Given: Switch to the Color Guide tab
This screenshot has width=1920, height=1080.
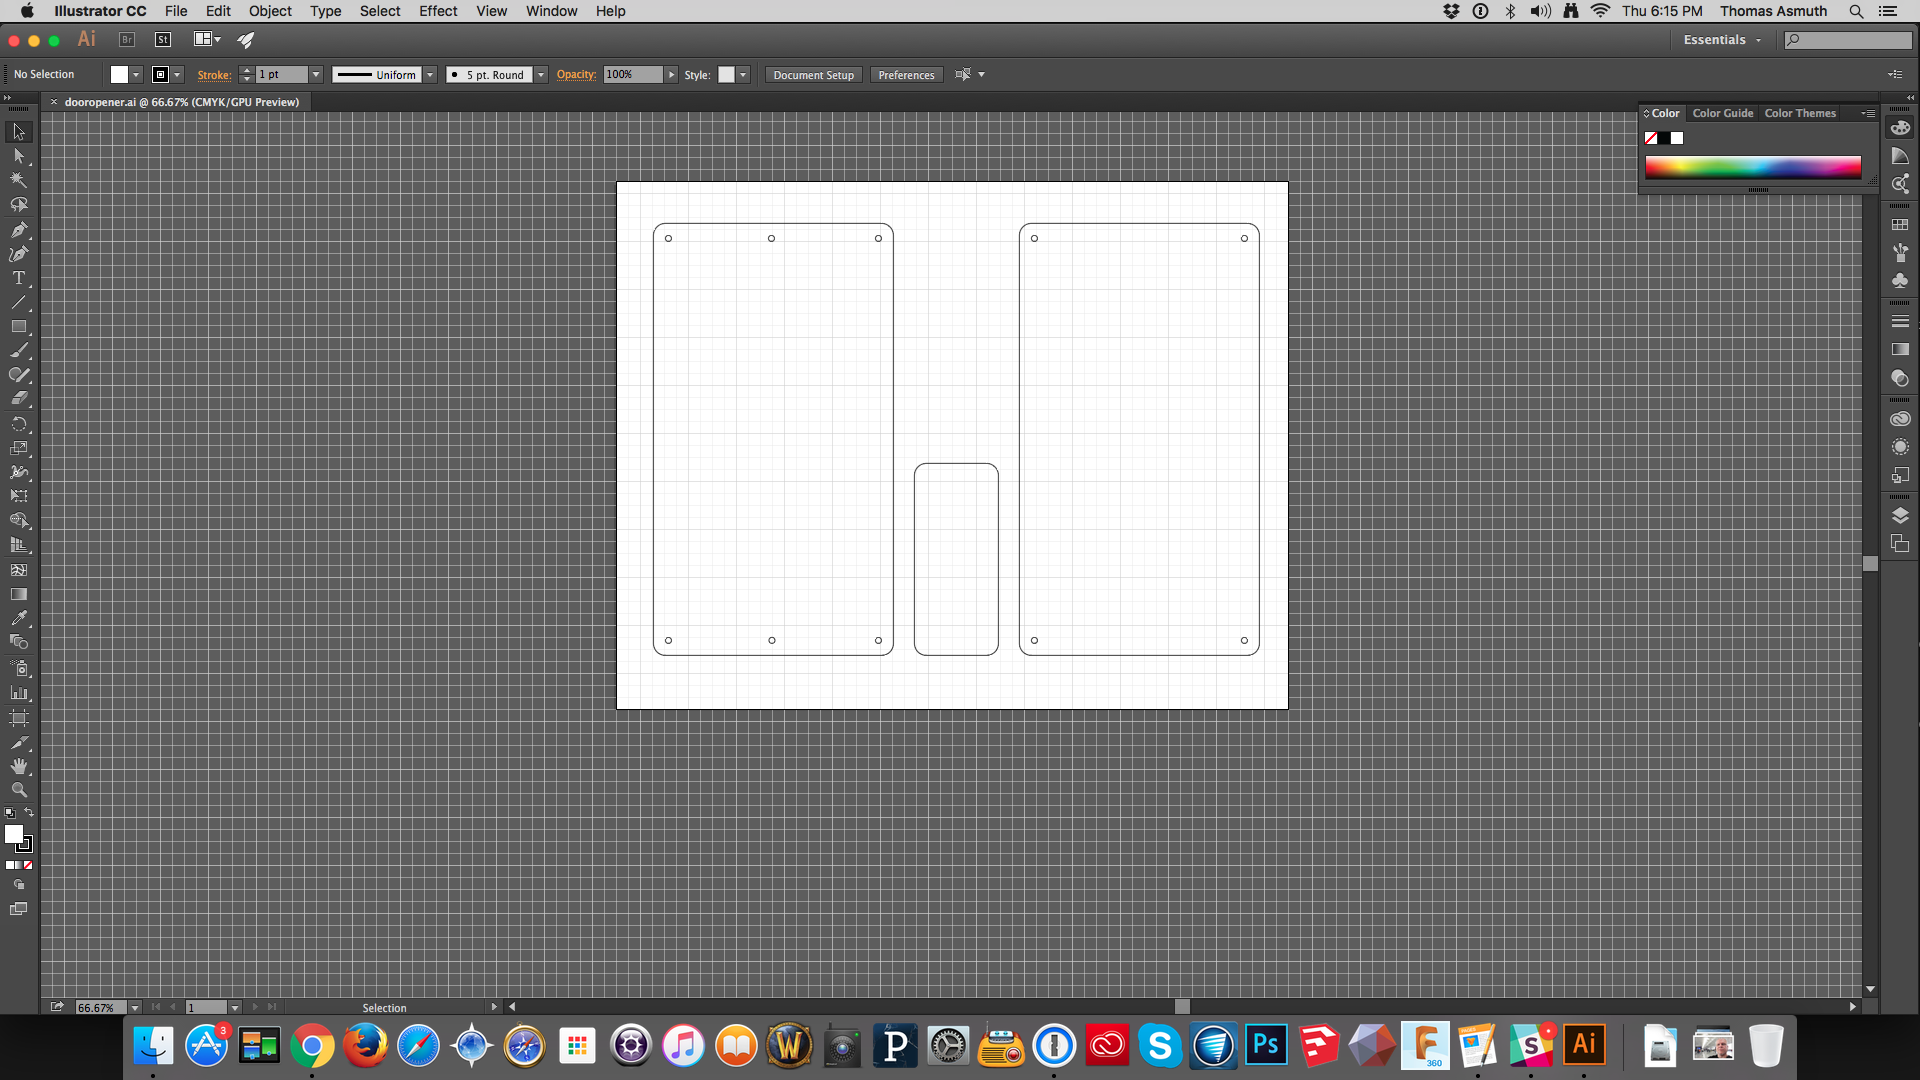Looking at the screenshot, I should coord(1723,113).
